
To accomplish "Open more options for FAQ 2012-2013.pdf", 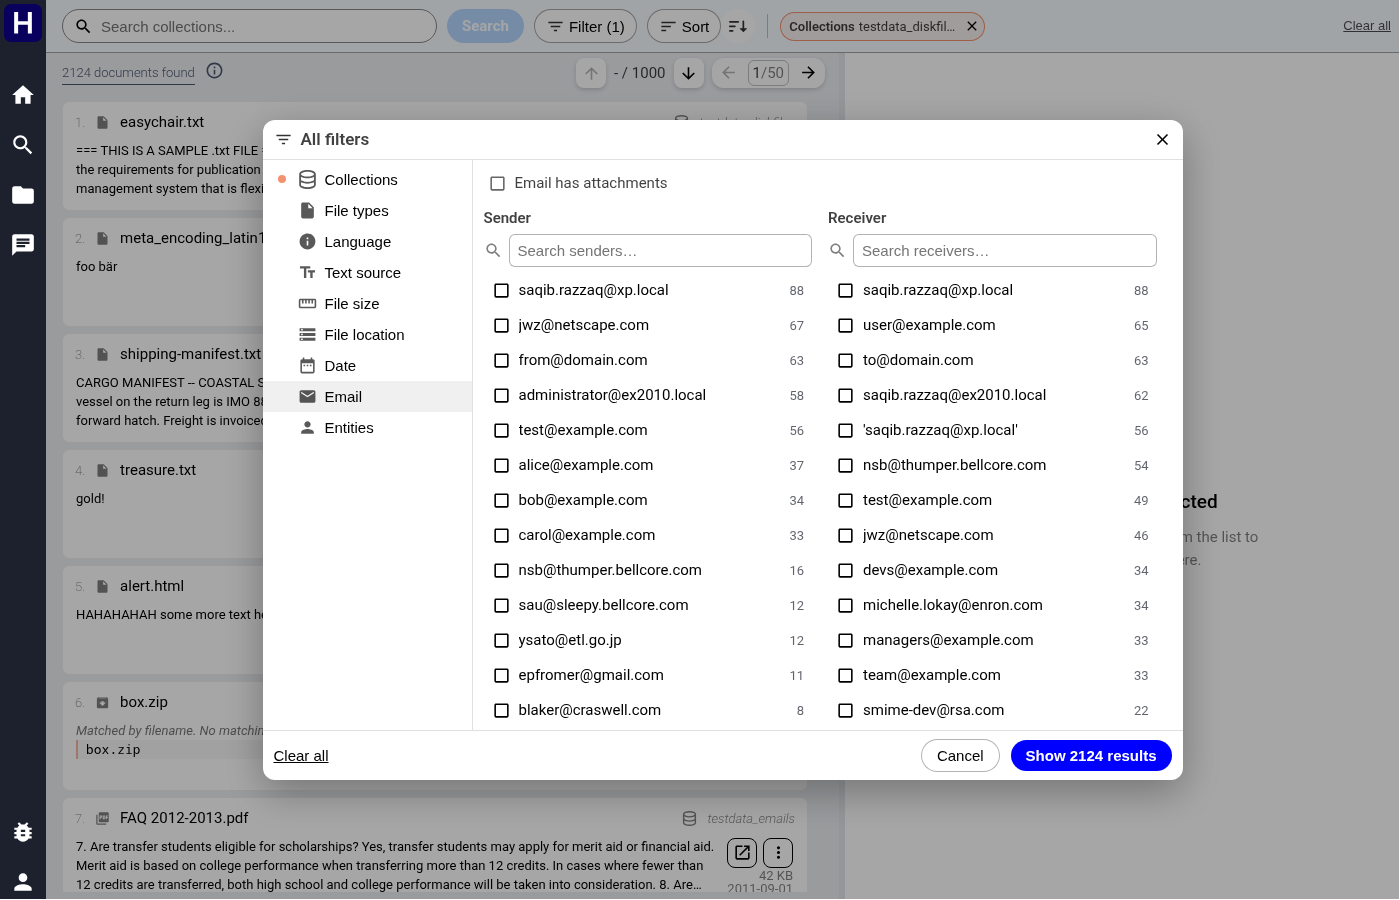I will pyautogui.click(x=778, y=853).
